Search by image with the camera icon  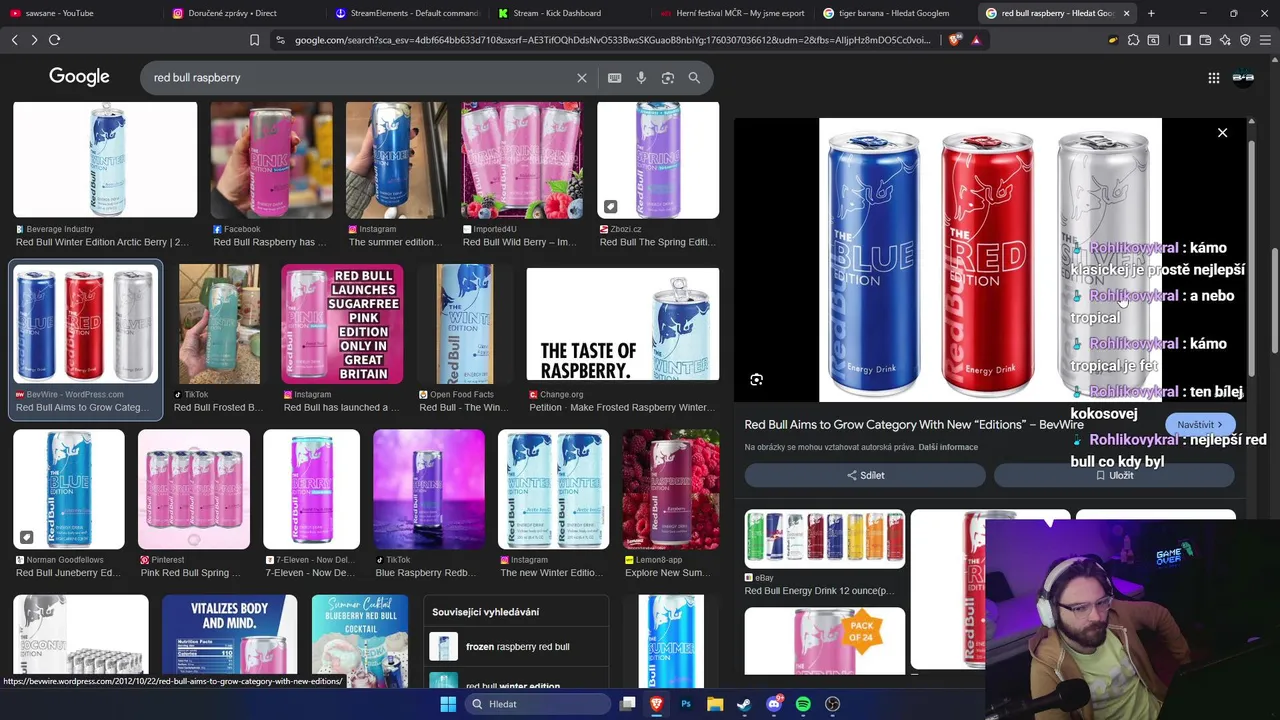pyautogui.click(x=668, y=78)
